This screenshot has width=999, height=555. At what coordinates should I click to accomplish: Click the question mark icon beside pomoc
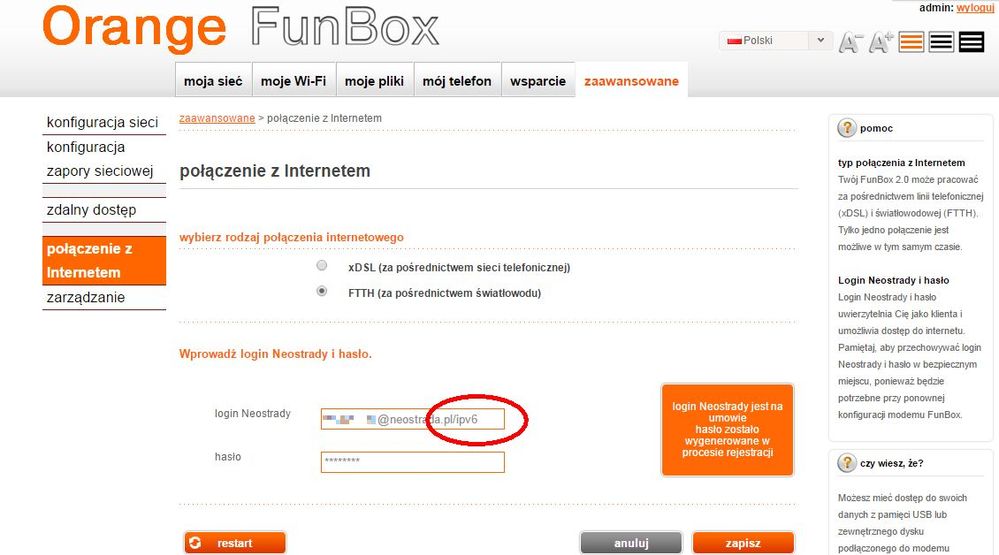[846, 128]
